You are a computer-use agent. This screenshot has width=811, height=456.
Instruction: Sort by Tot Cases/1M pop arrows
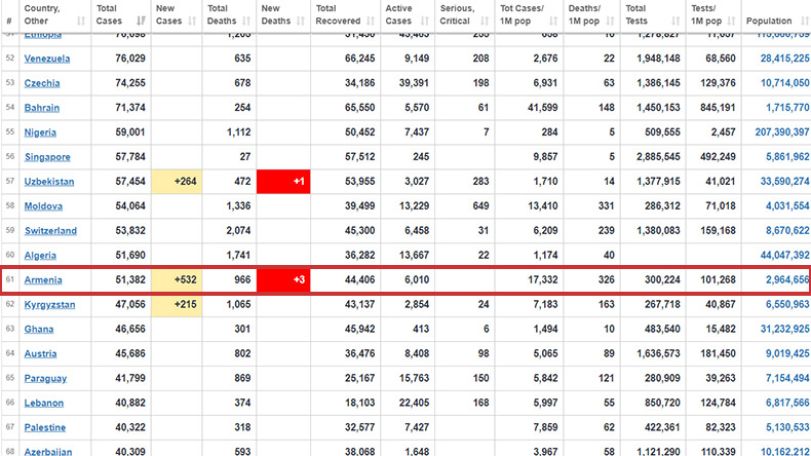point(553,21)
